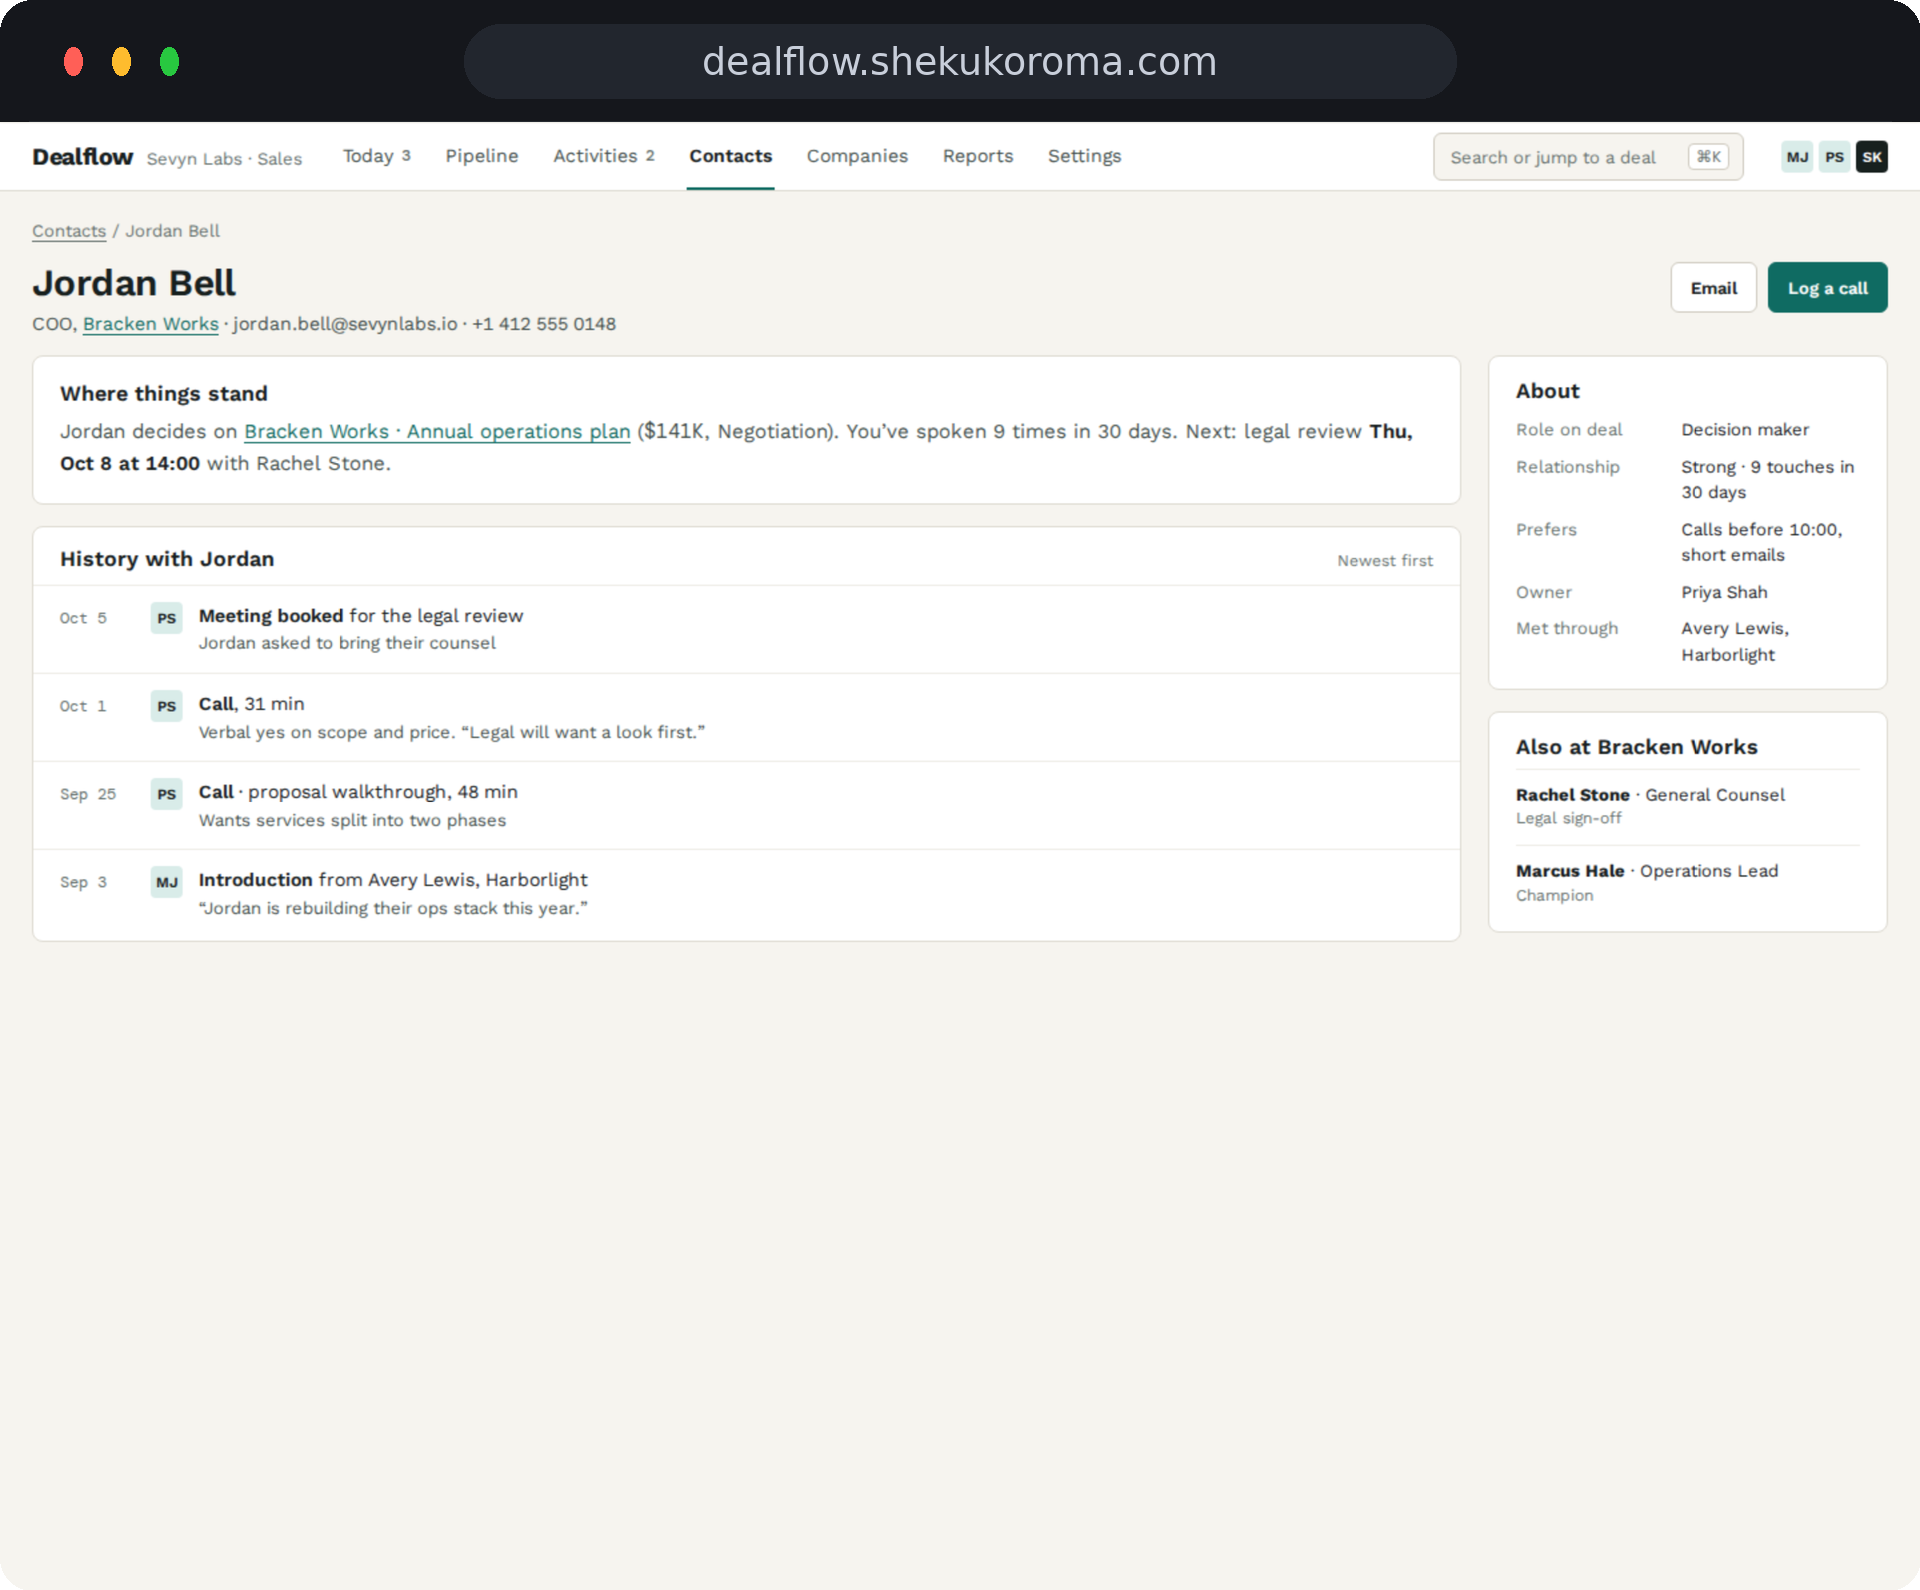
Task: Open Marcus Hale contact entry
Action: coord(1687,882)
